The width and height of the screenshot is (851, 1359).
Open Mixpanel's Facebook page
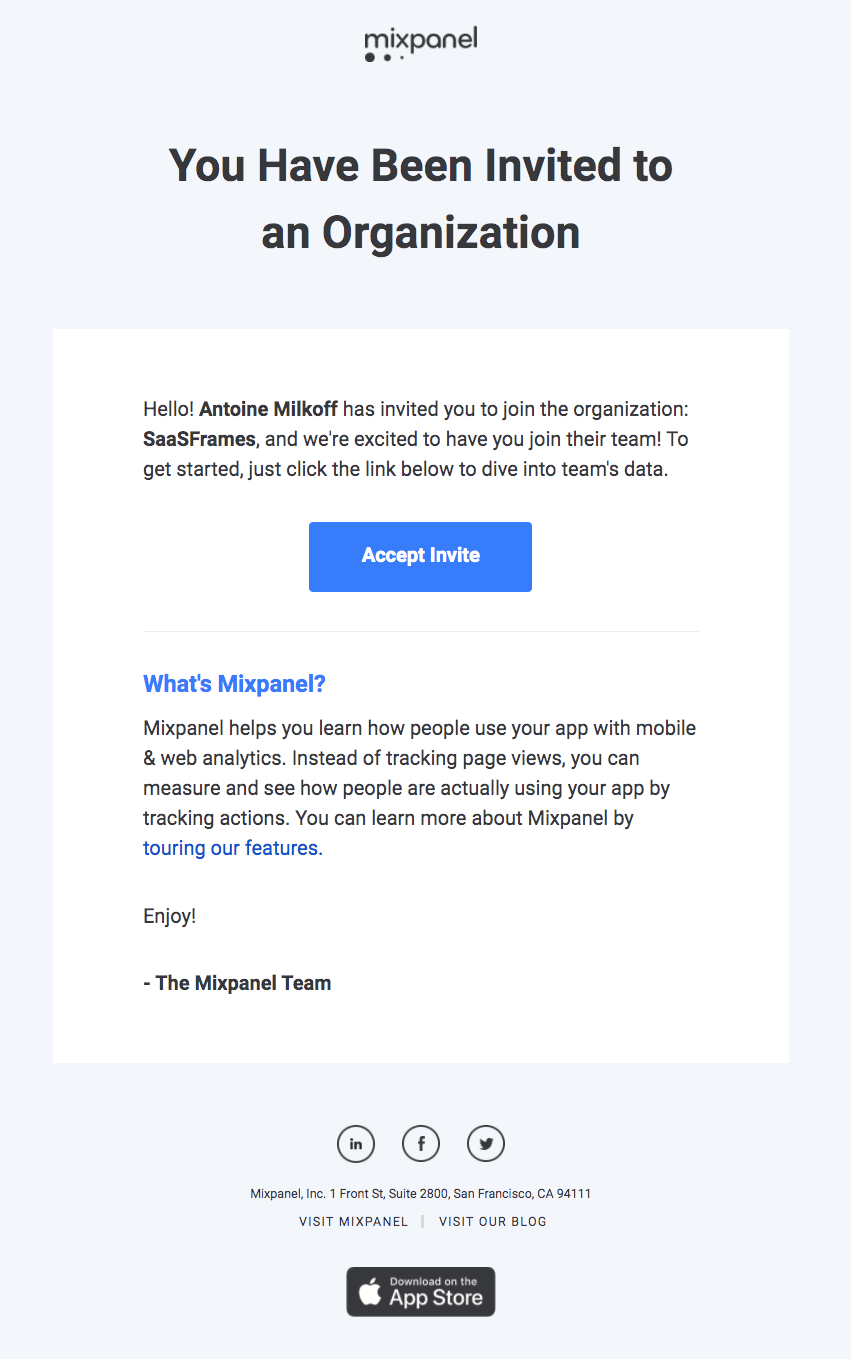coord(420,1143)
